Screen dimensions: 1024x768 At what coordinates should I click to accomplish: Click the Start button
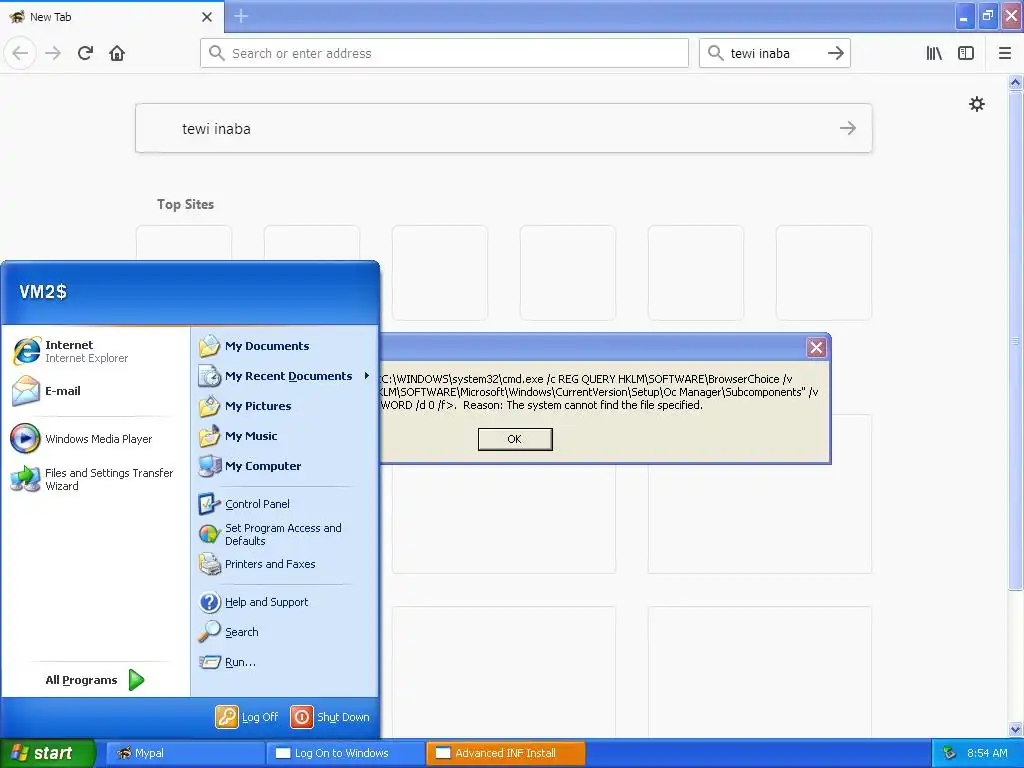pyautogui.click(x=47, y=753)
